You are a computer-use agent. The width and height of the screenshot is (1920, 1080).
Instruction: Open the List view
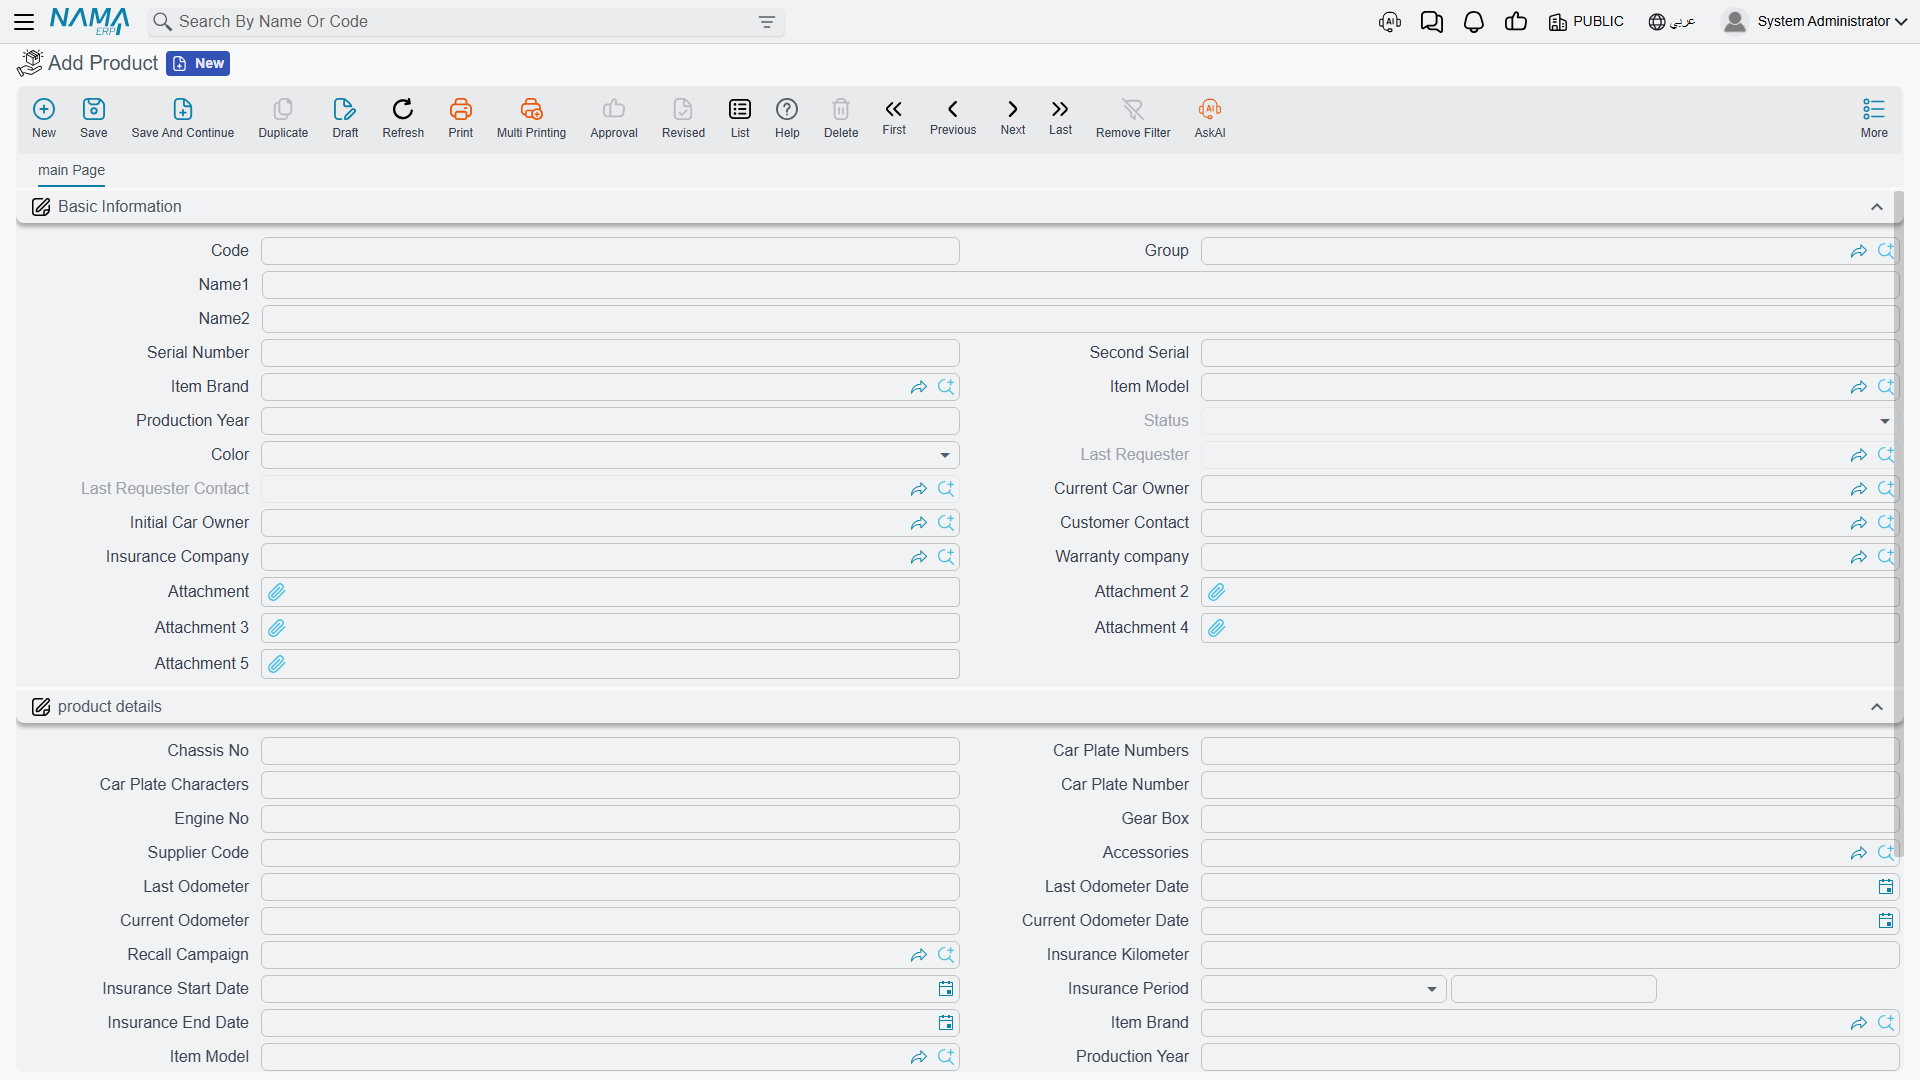click(740, 118)
